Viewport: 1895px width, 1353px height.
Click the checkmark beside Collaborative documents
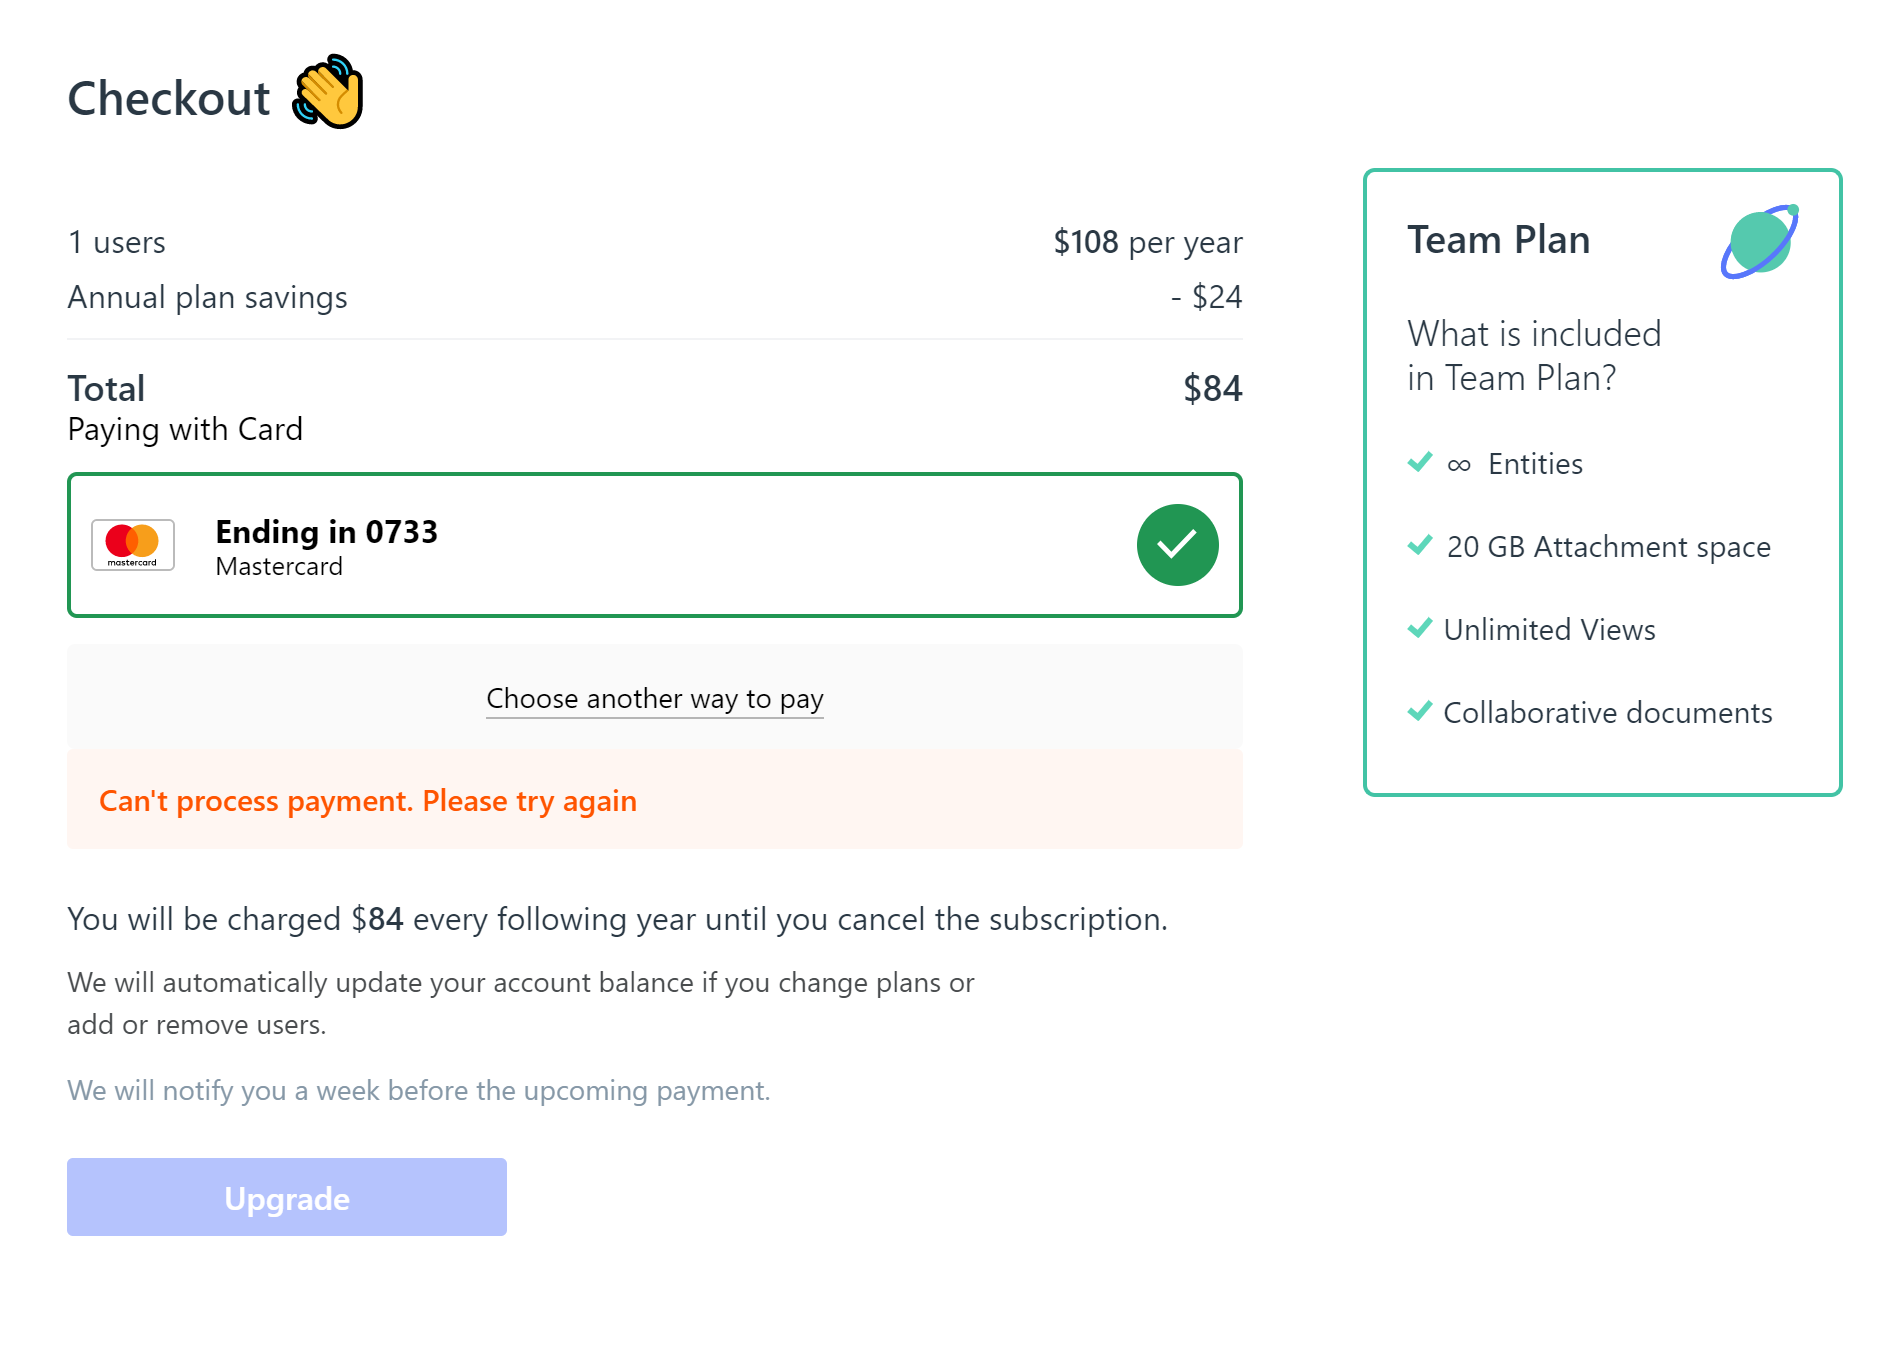pos(1420,711)
